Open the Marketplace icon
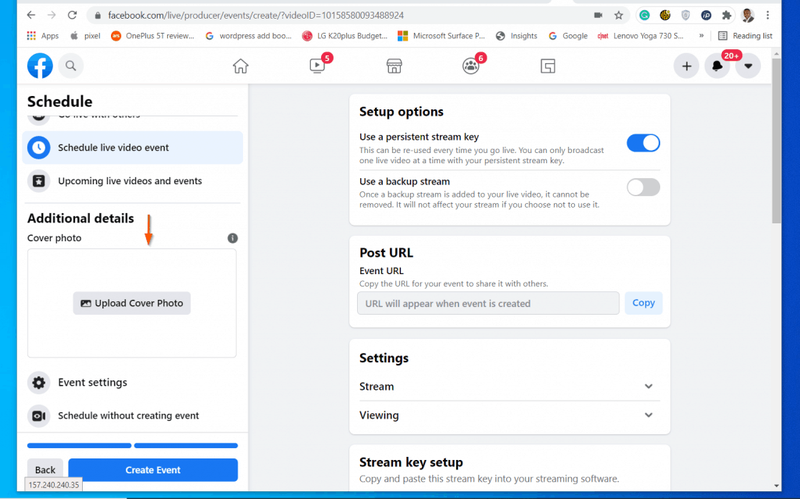The image size is (800, 499). point(394,66)
